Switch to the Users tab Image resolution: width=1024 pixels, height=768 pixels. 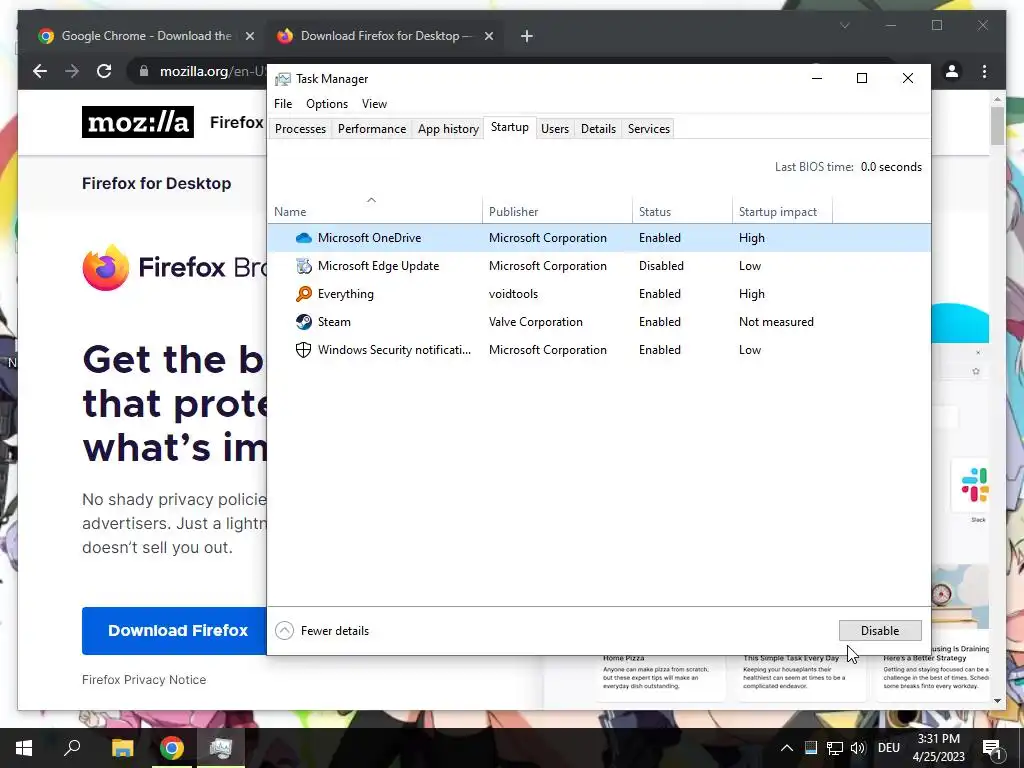(x=554, y=129)
